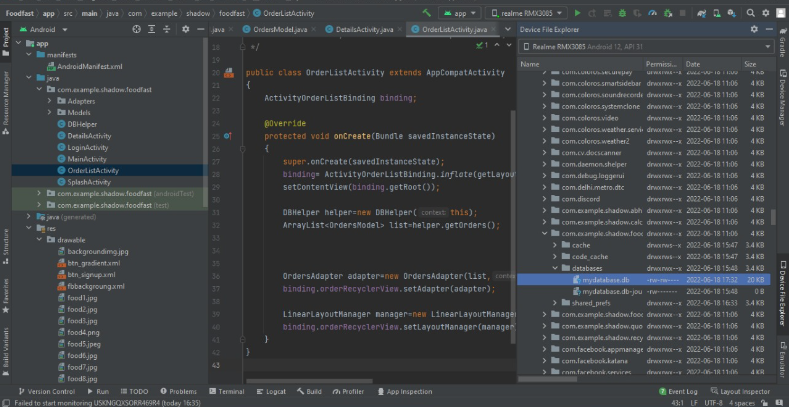
Task: Open the Android project view dropdown
Action: coord(43,29)
